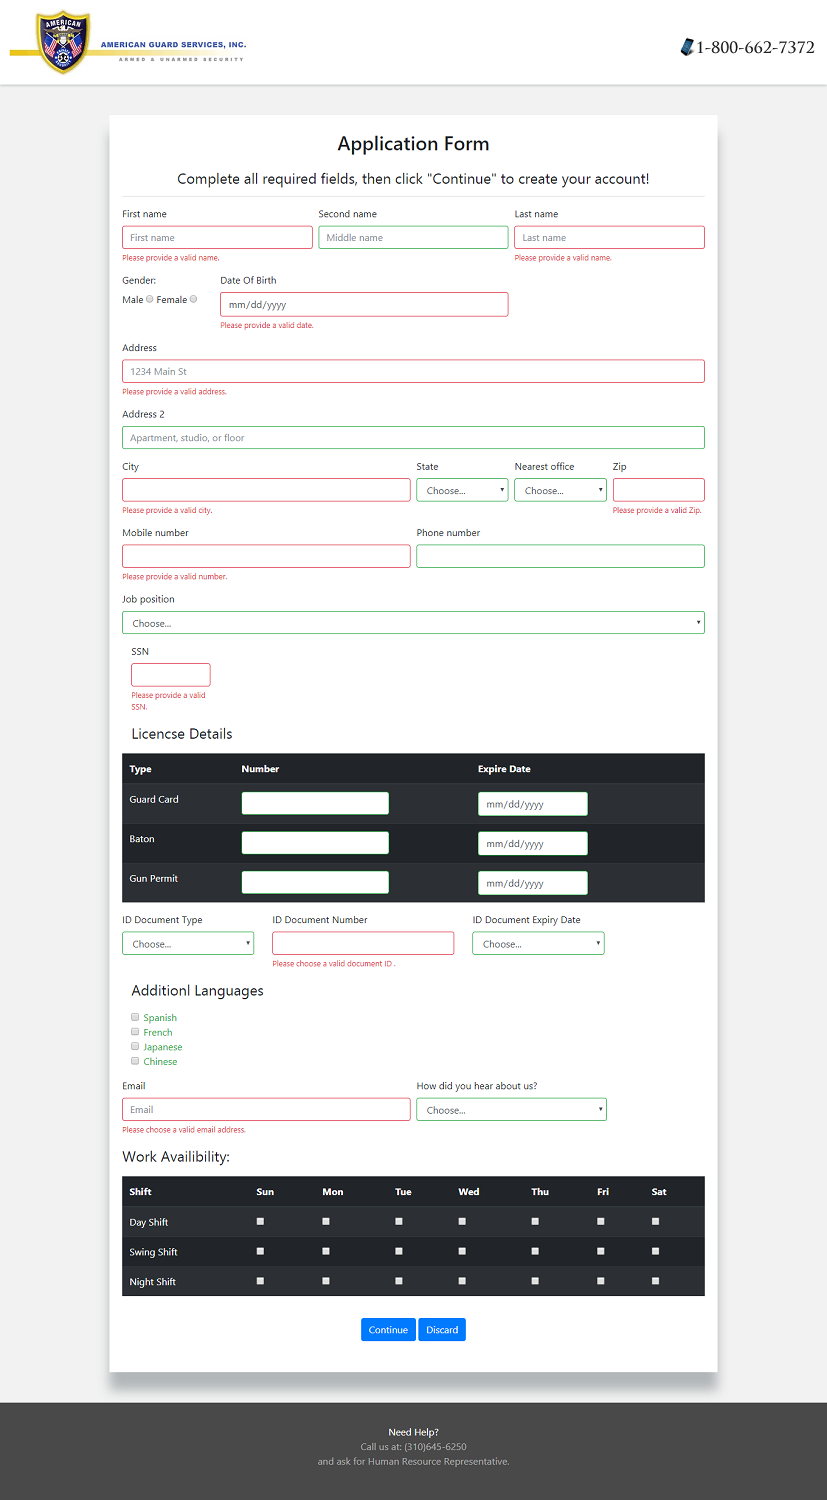Open the State dropdown
Viewport: 827px width, 1500px height.
[x=461, y=490]
